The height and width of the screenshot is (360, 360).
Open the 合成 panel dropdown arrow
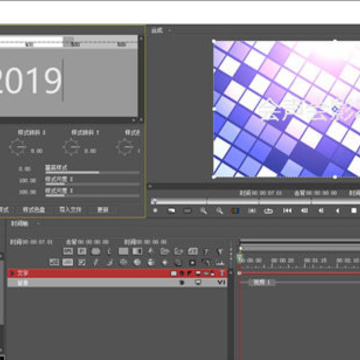pos(170,30)
